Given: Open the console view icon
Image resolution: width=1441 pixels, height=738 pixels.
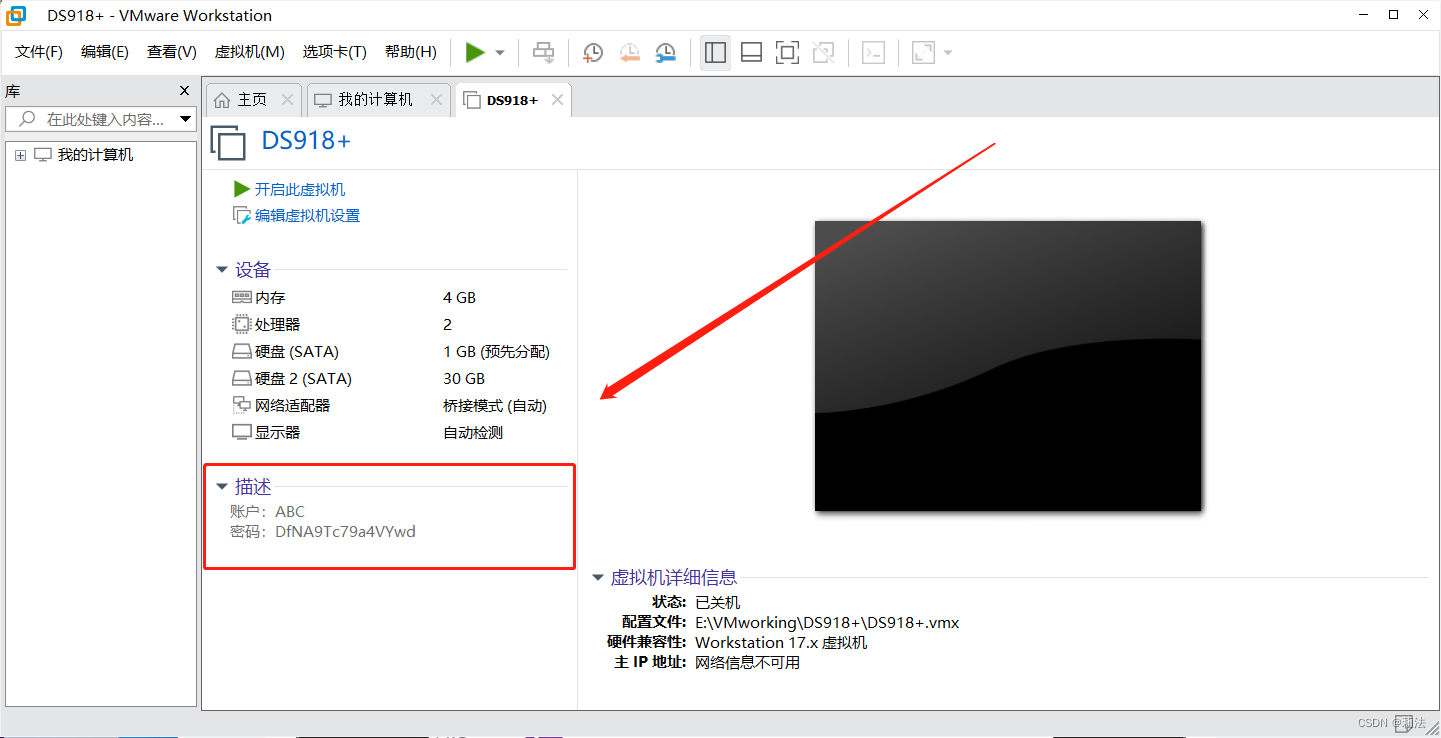Looking at the screenshot, I should coord(873,52).
